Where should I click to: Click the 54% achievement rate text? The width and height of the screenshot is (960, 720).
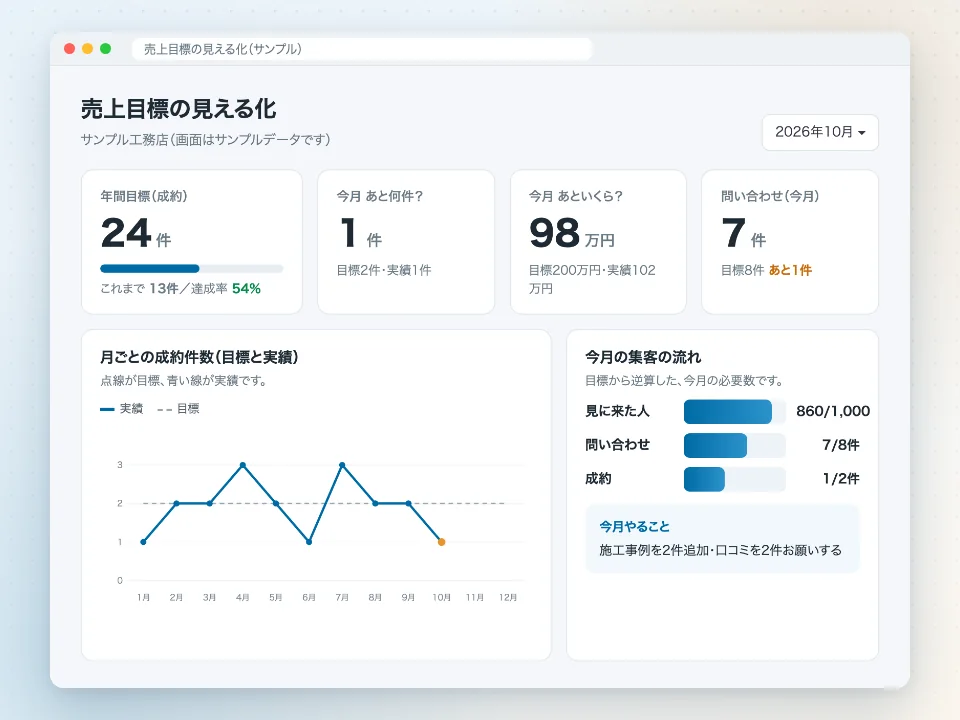tap(246, 288)
